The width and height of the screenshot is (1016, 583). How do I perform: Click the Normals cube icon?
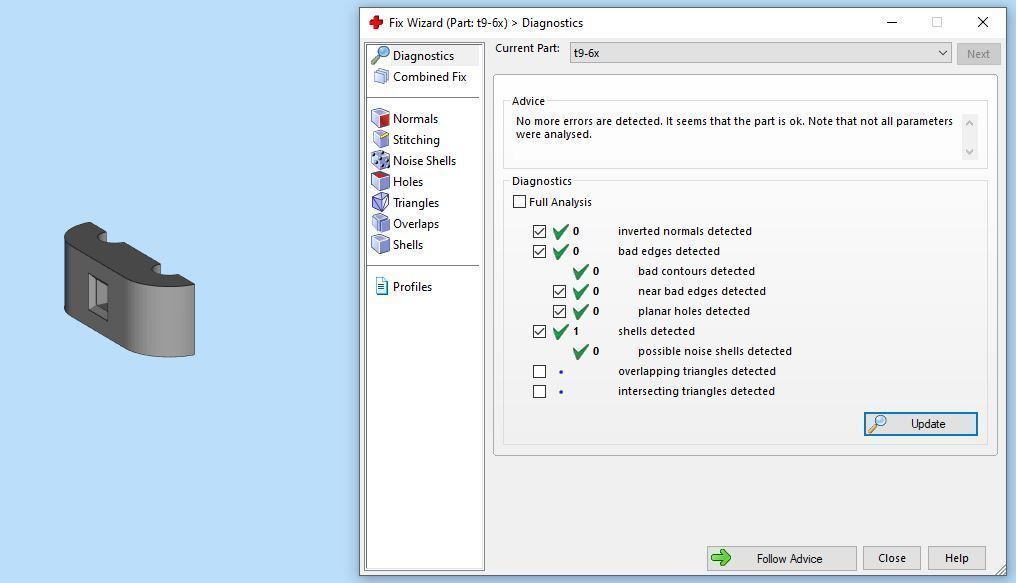tap(380, 118)
